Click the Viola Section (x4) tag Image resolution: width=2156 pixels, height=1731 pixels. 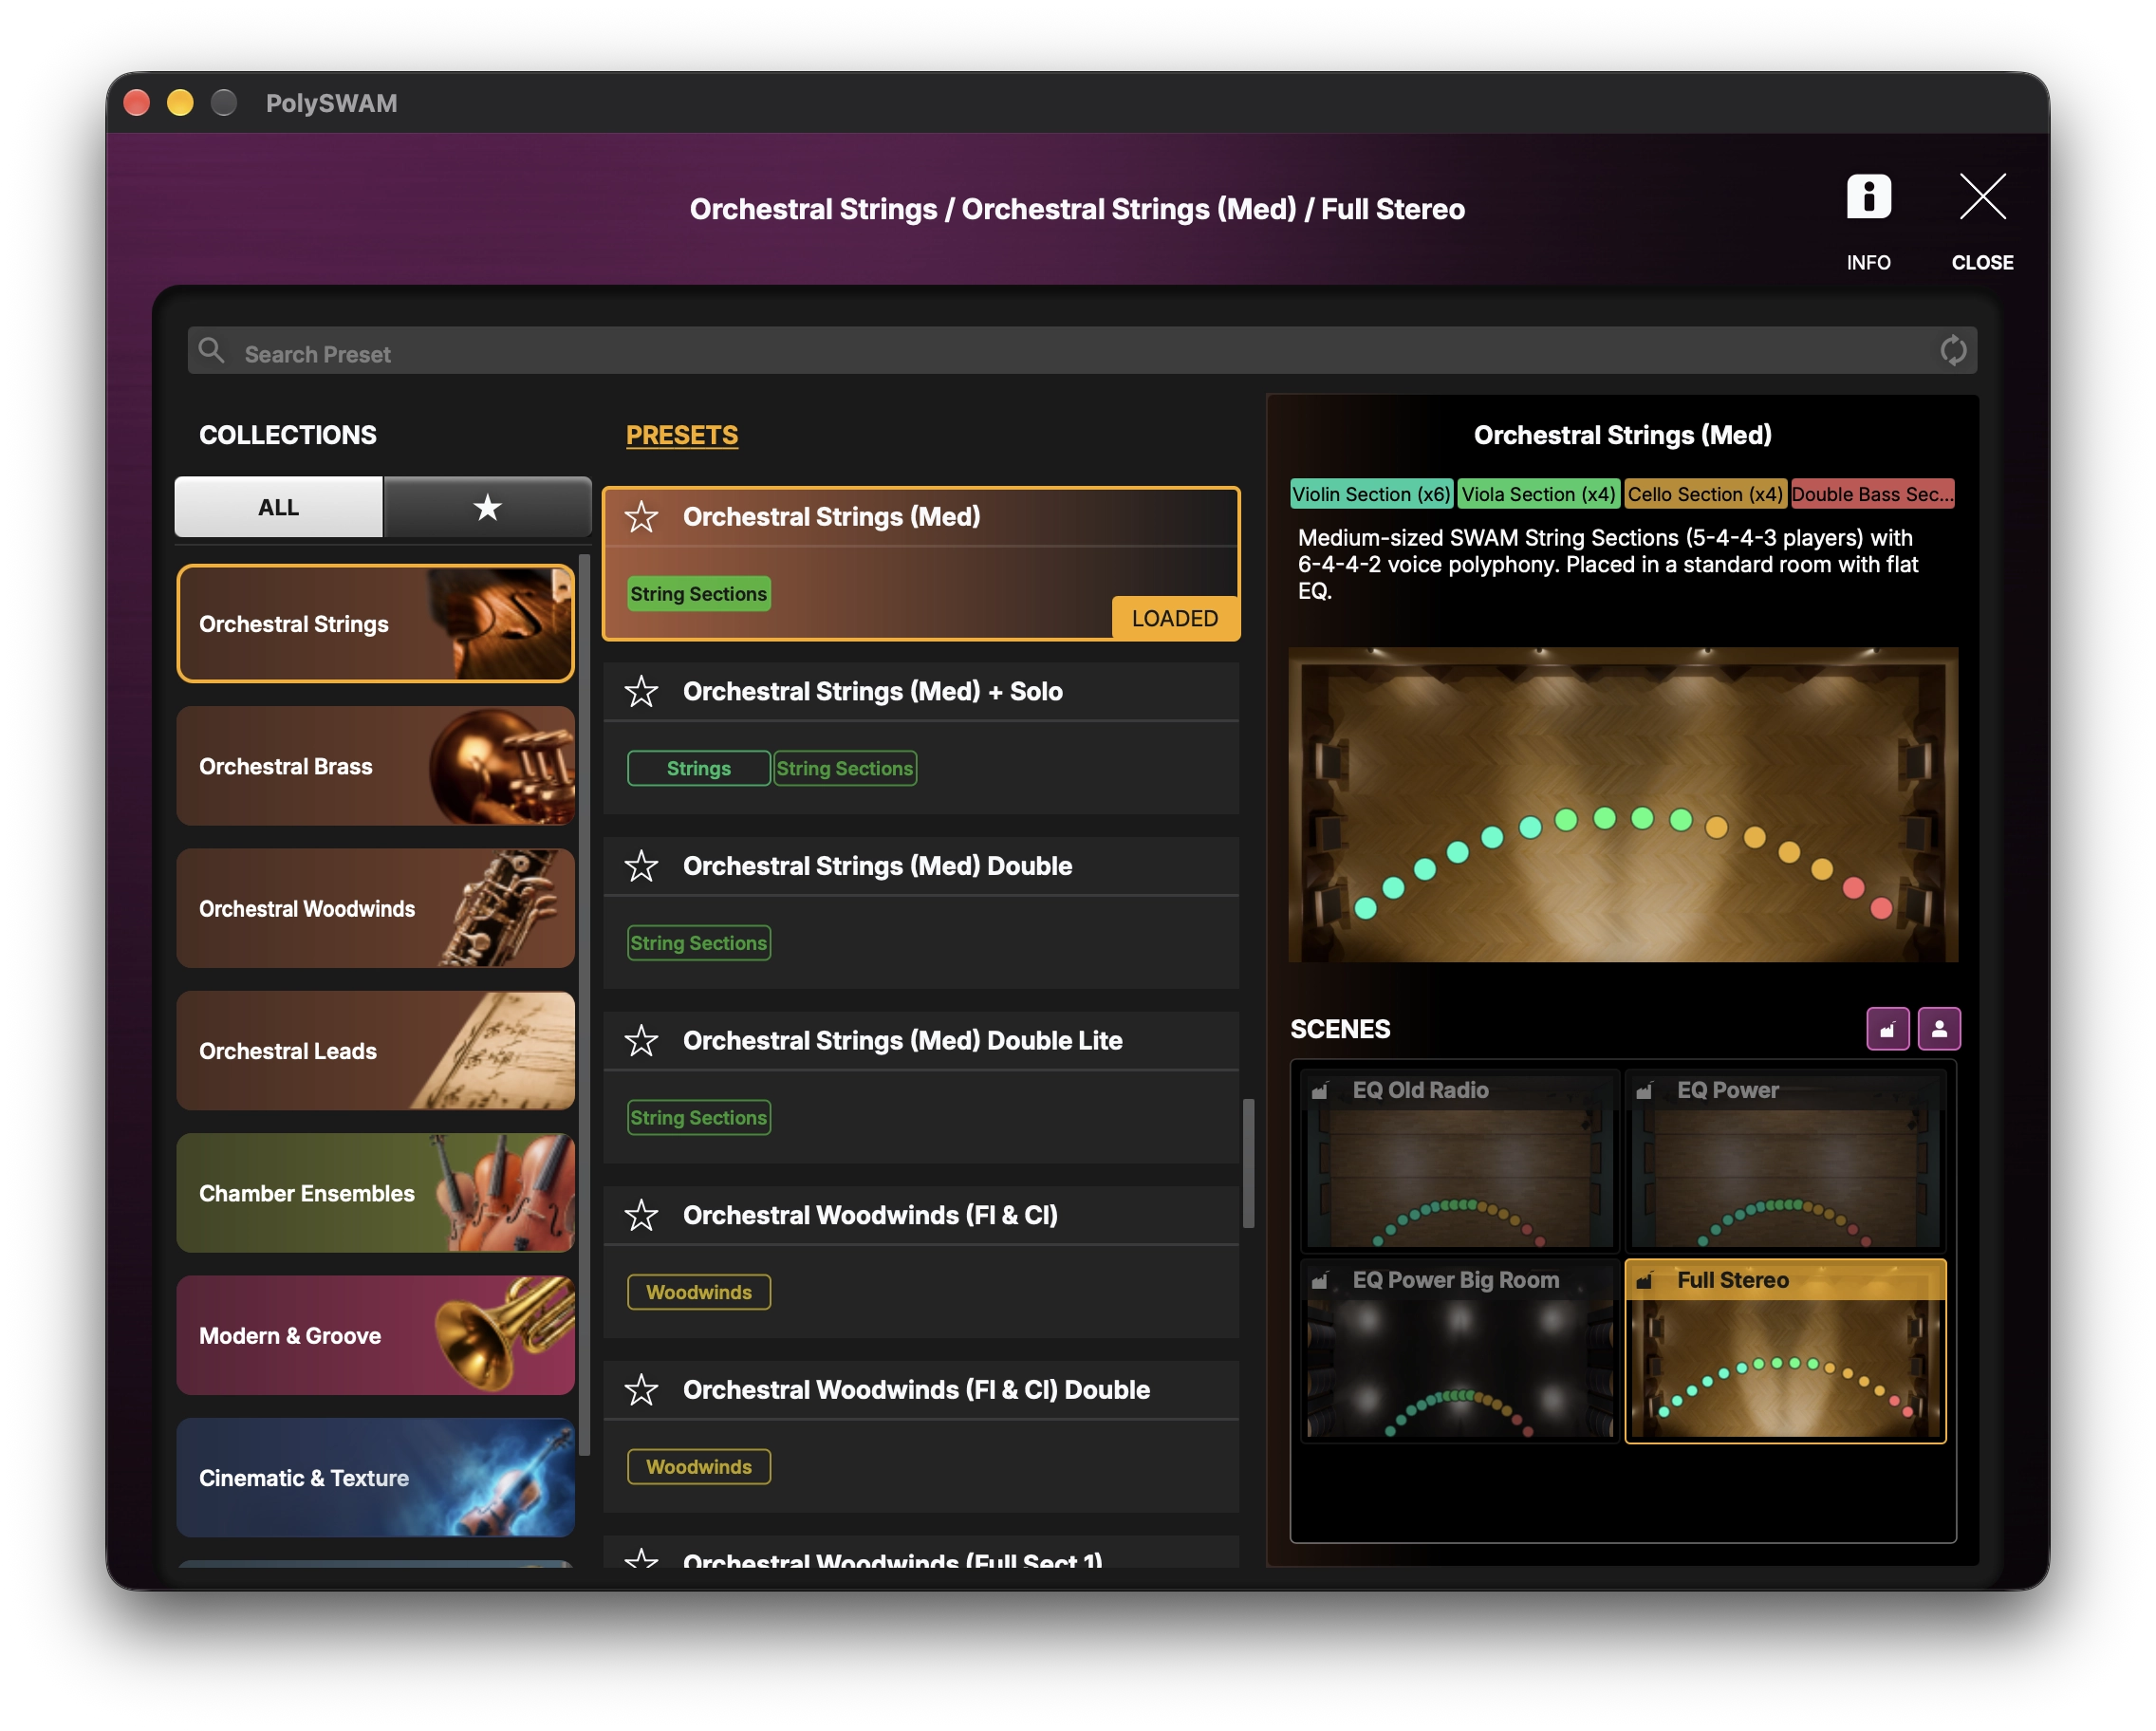1538,494
